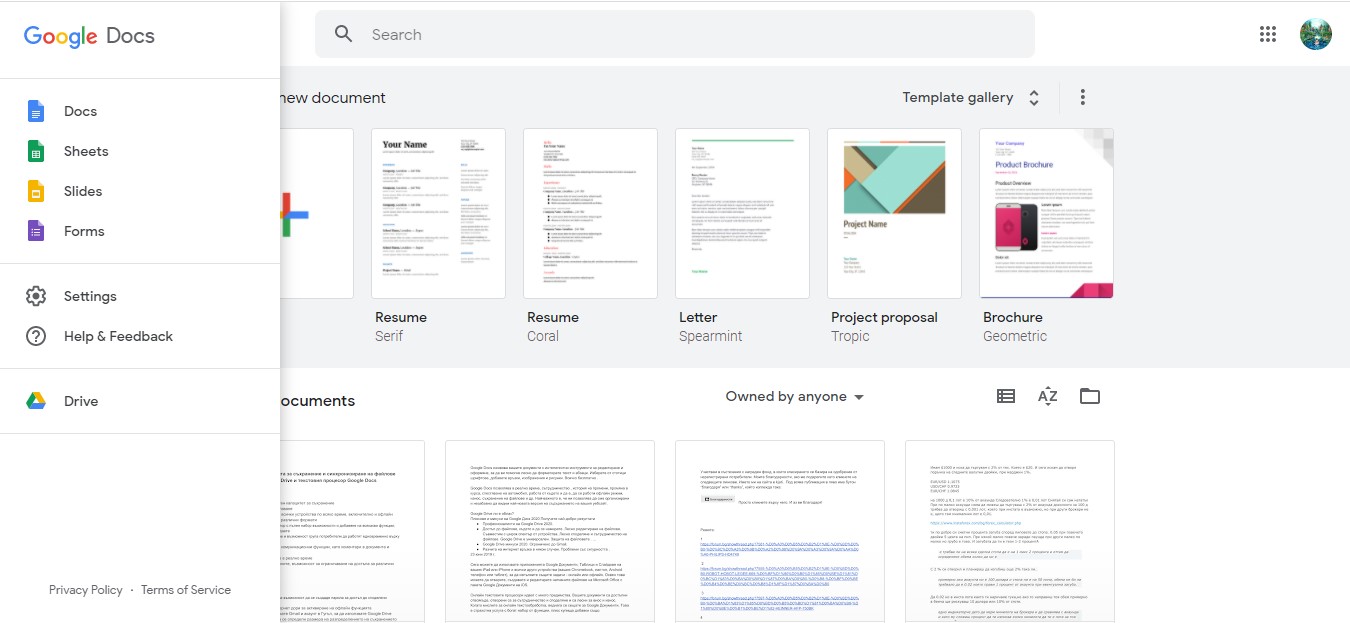Click the 'Spearmint' template subtitle

click(711, 336)
